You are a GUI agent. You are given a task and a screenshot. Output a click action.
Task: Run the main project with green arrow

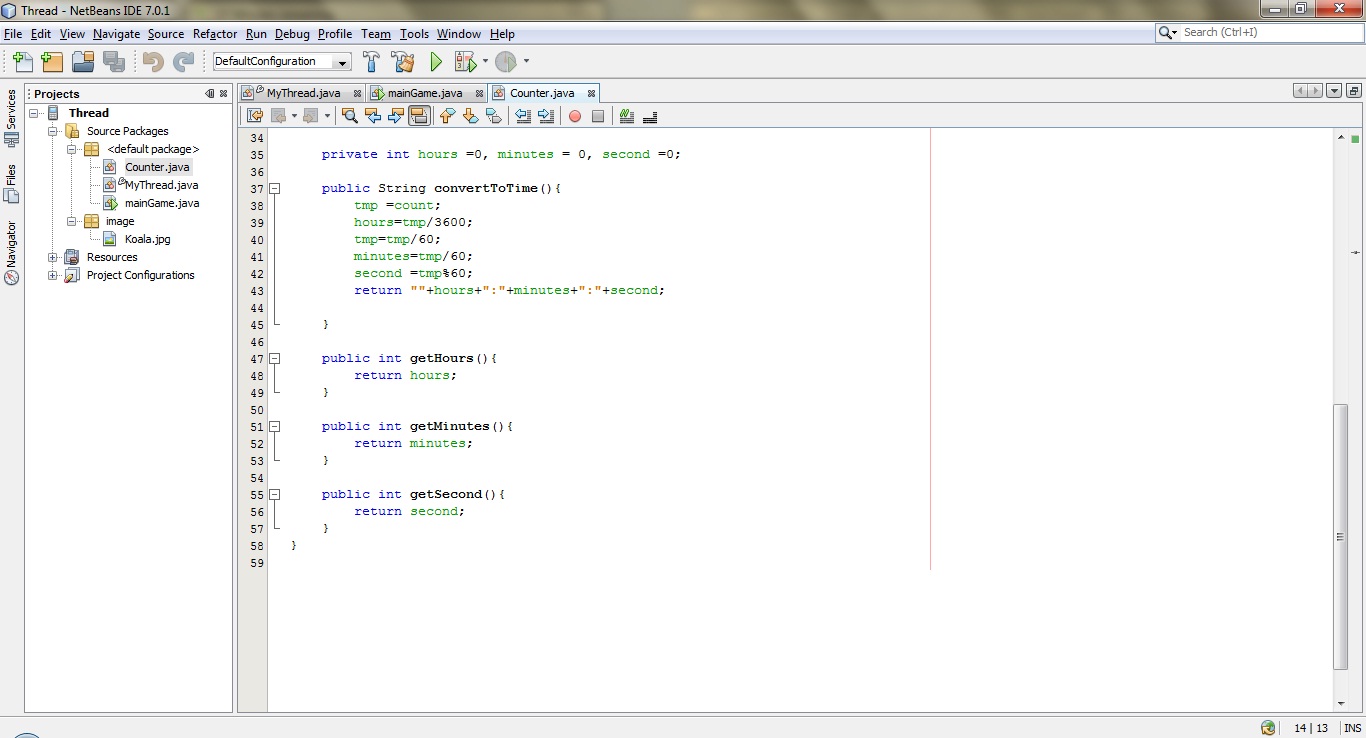pos(436,62)
